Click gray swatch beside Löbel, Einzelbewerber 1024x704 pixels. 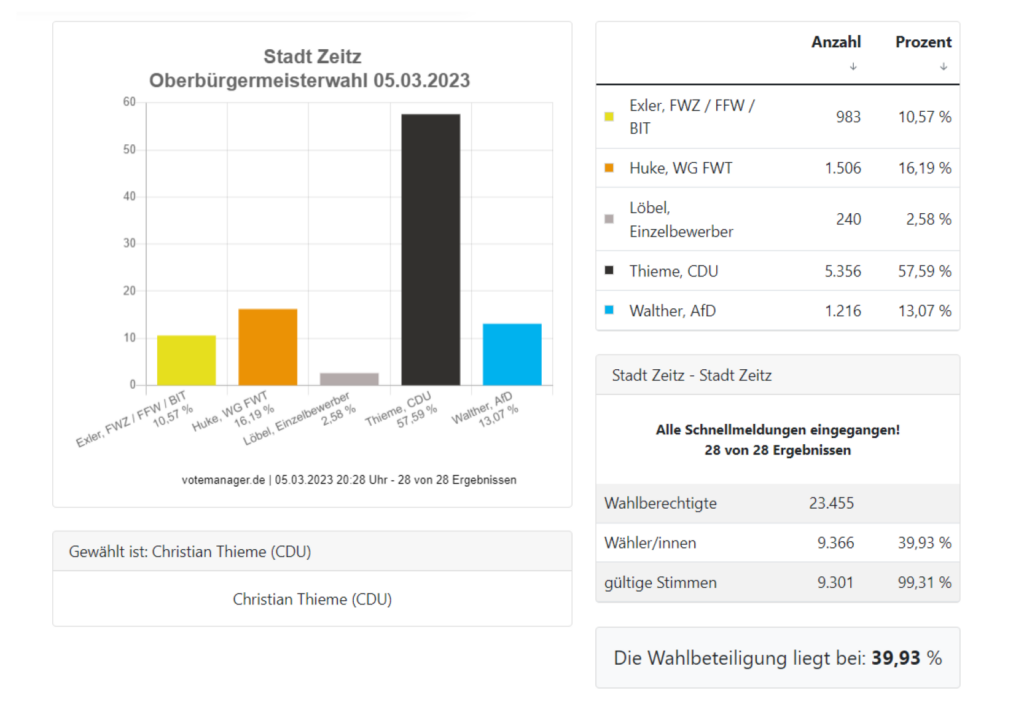pyautogui.click(x=609, y=220)
